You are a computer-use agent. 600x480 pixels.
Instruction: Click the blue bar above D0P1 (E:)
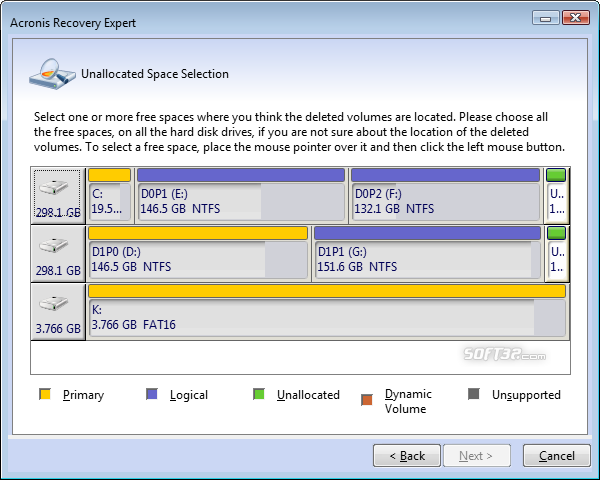click(241, 175)
